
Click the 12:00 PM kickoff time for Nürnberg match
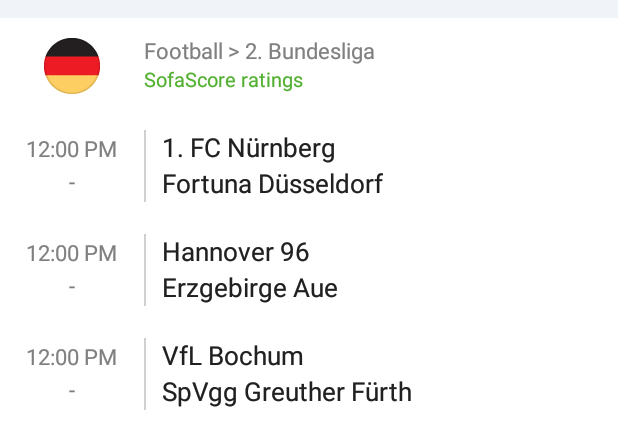(x=71, y=150)
